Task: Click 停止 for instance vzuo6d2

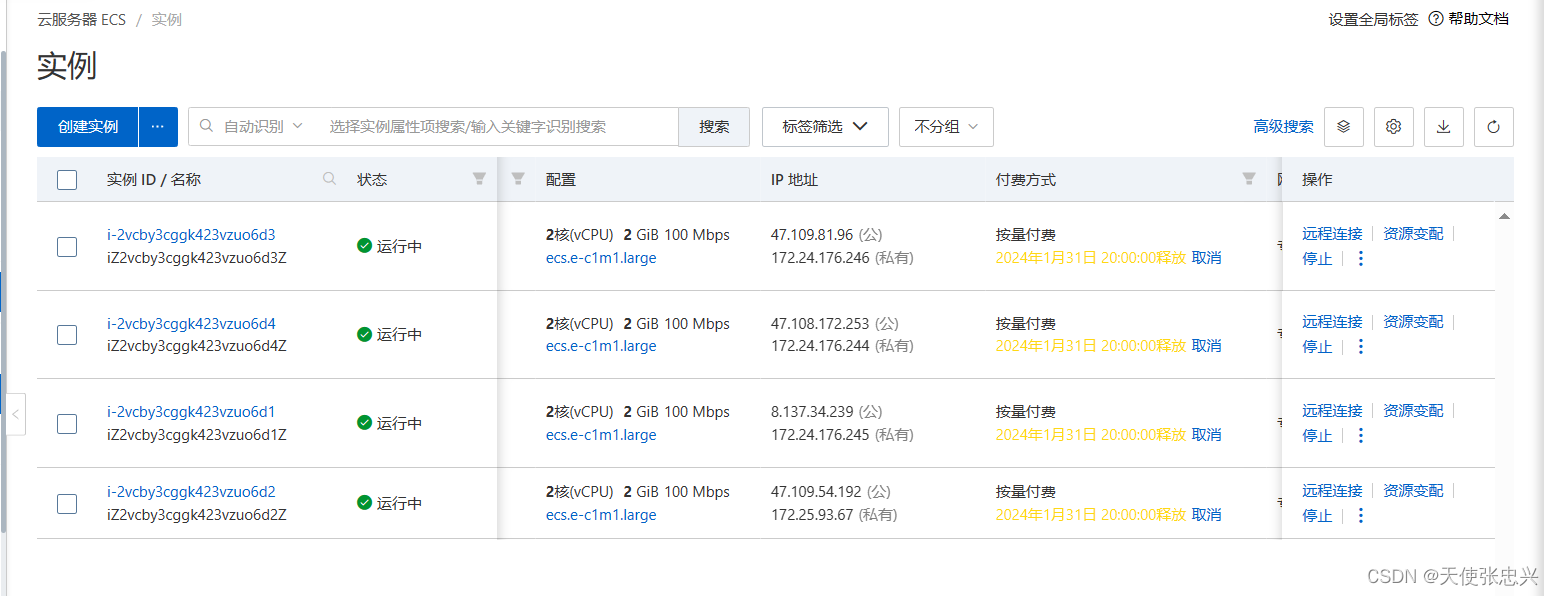Action: [x=1317, y=516]
